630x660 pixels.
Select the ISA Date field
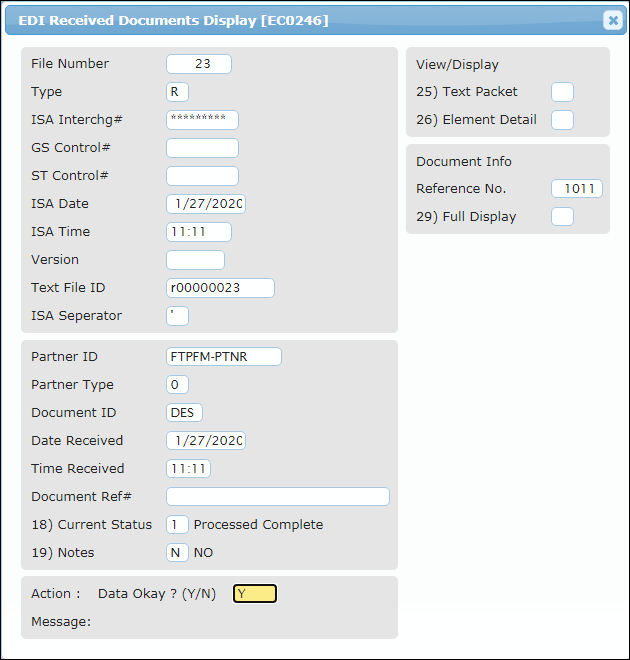(x=206, y=204)
